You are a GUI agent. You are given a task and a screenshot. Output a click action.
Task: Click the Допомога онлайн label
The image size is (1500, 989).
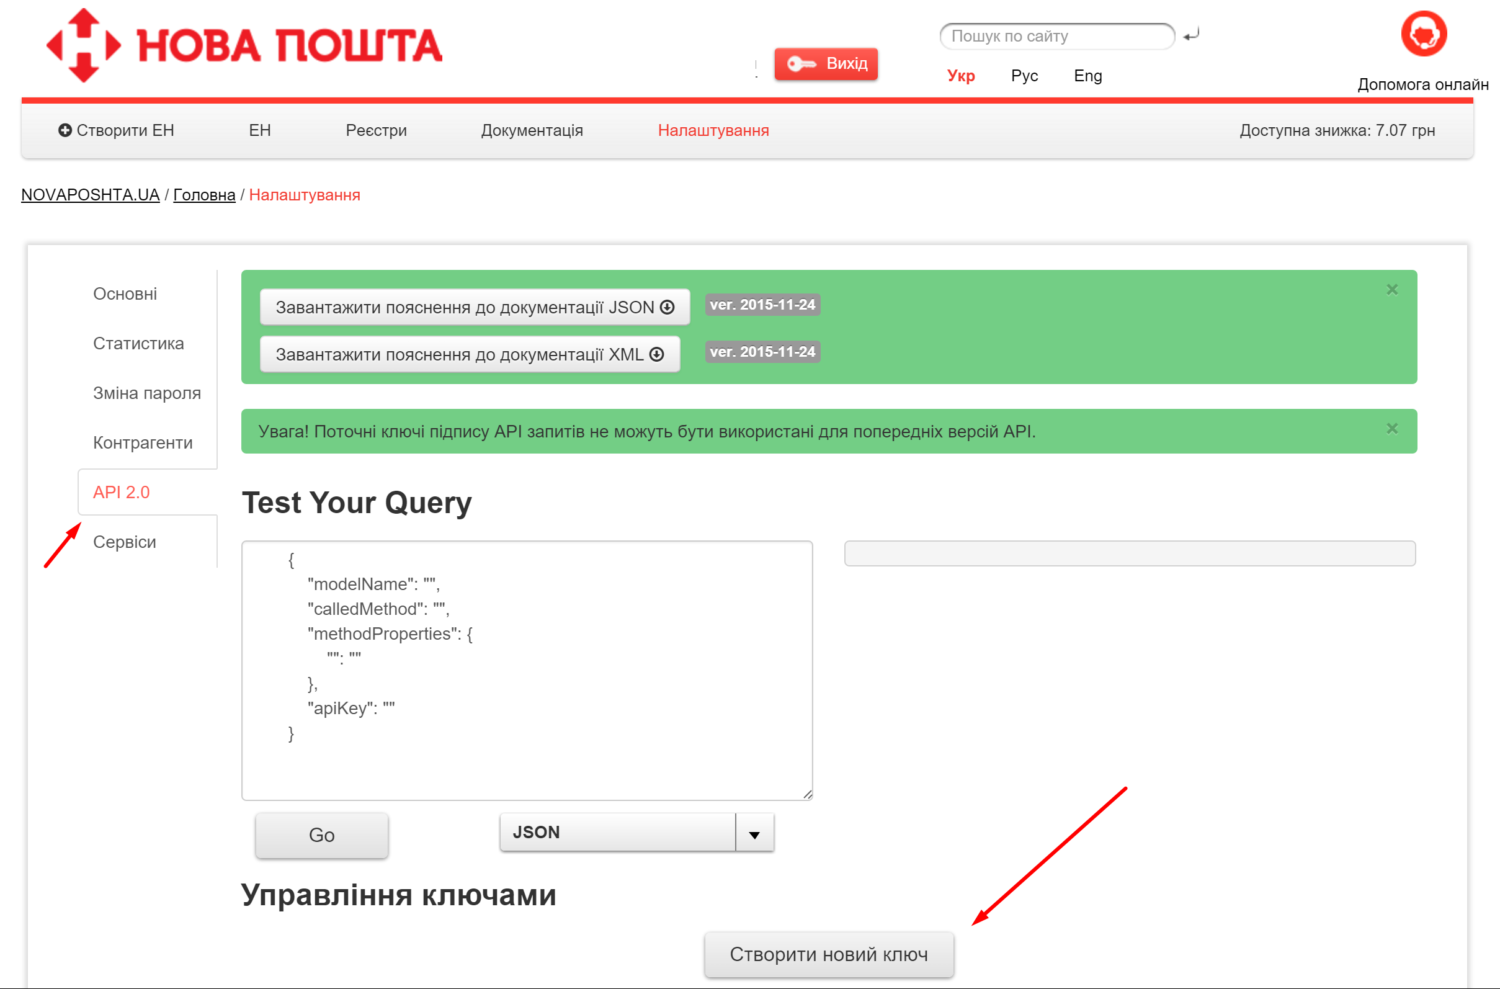point(1423,85)
